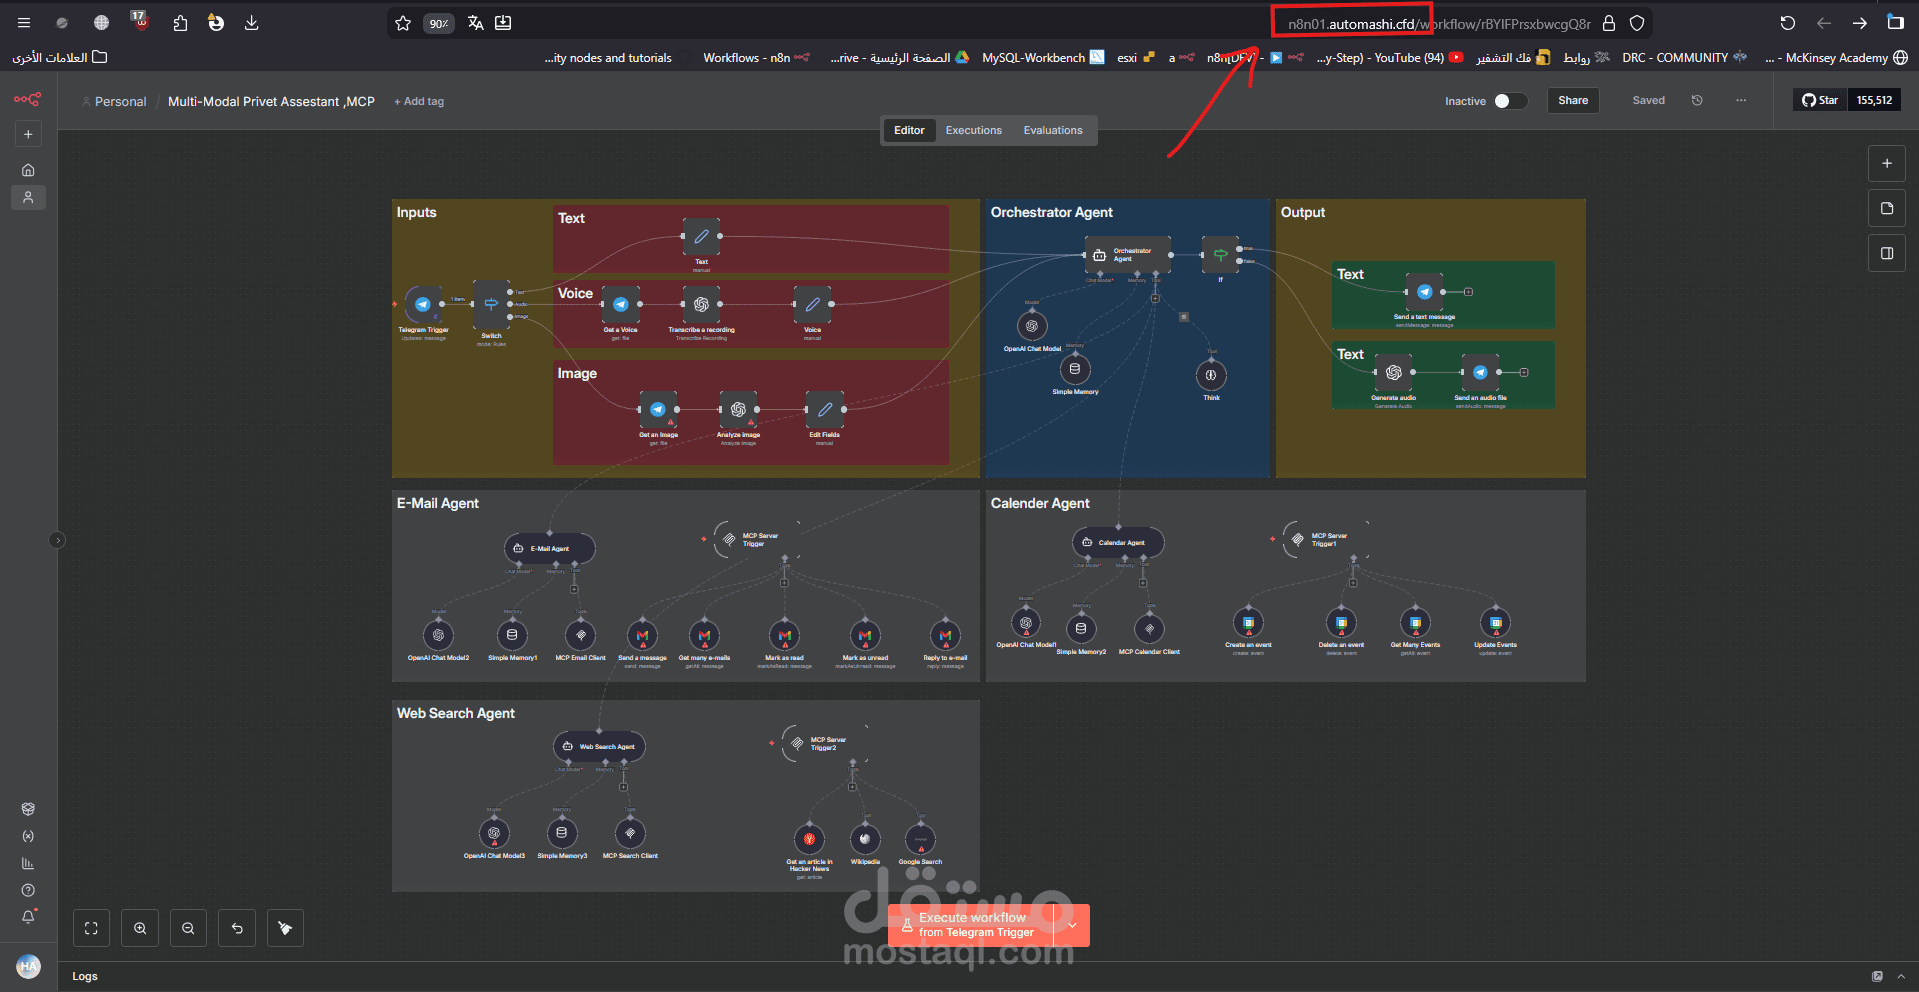This screenshot has width=1919, height=992.
Task: Click the GitHub Star button
Action: pyautogui.click(x=1820, y=100)
